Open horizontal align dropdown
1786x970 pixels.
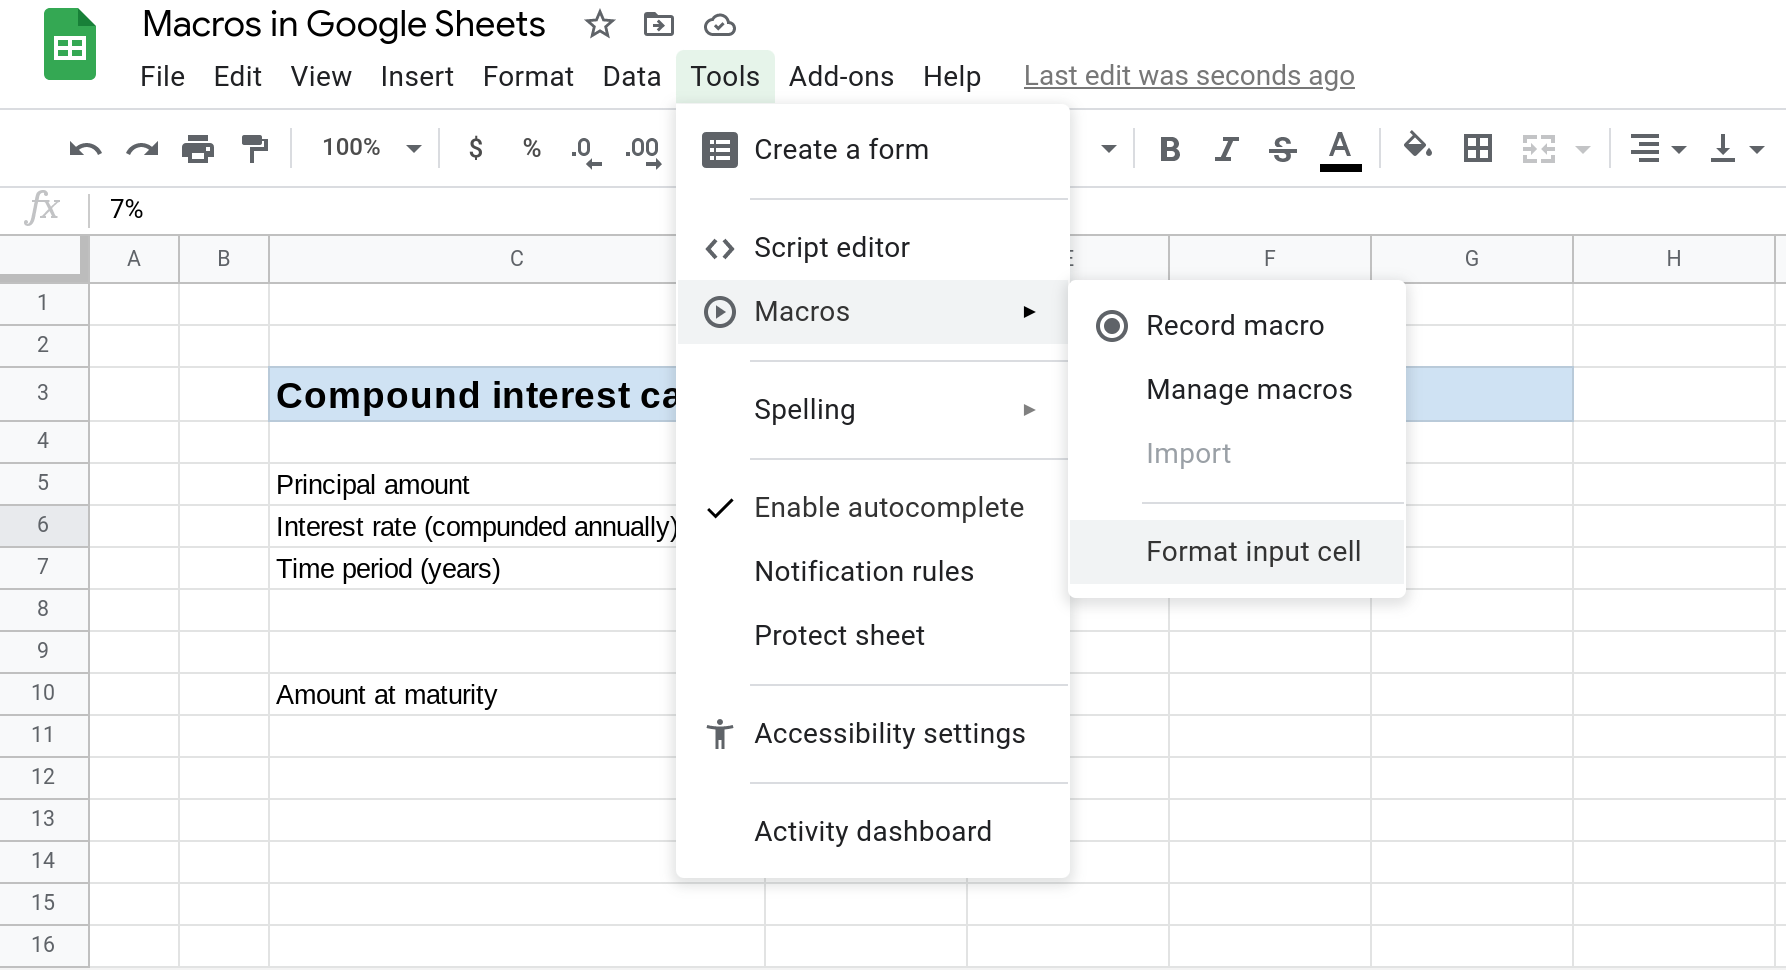point(1657,149)
